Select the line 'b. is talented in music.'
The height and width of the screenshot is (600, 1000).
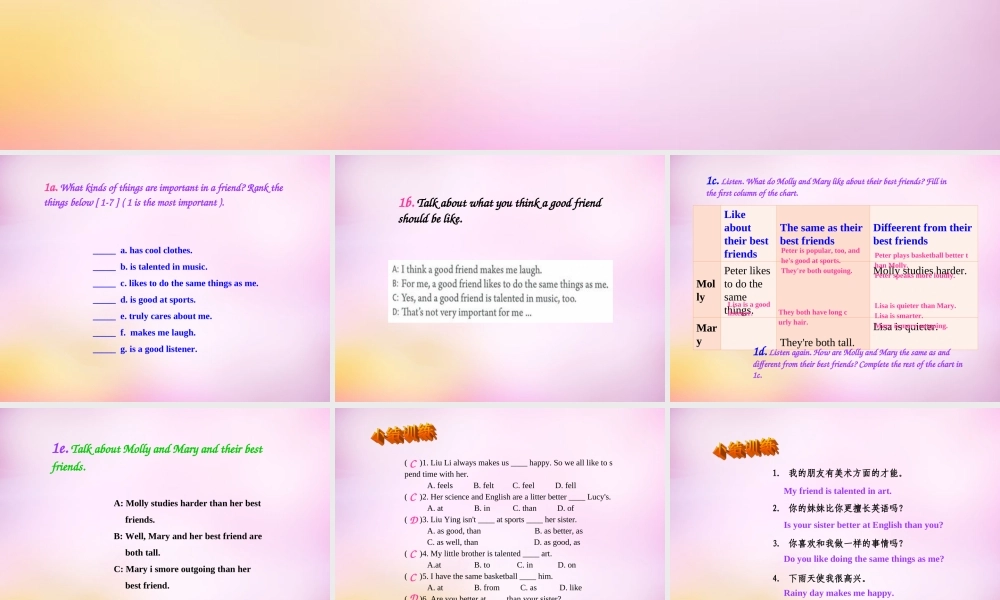coord(163,267)
